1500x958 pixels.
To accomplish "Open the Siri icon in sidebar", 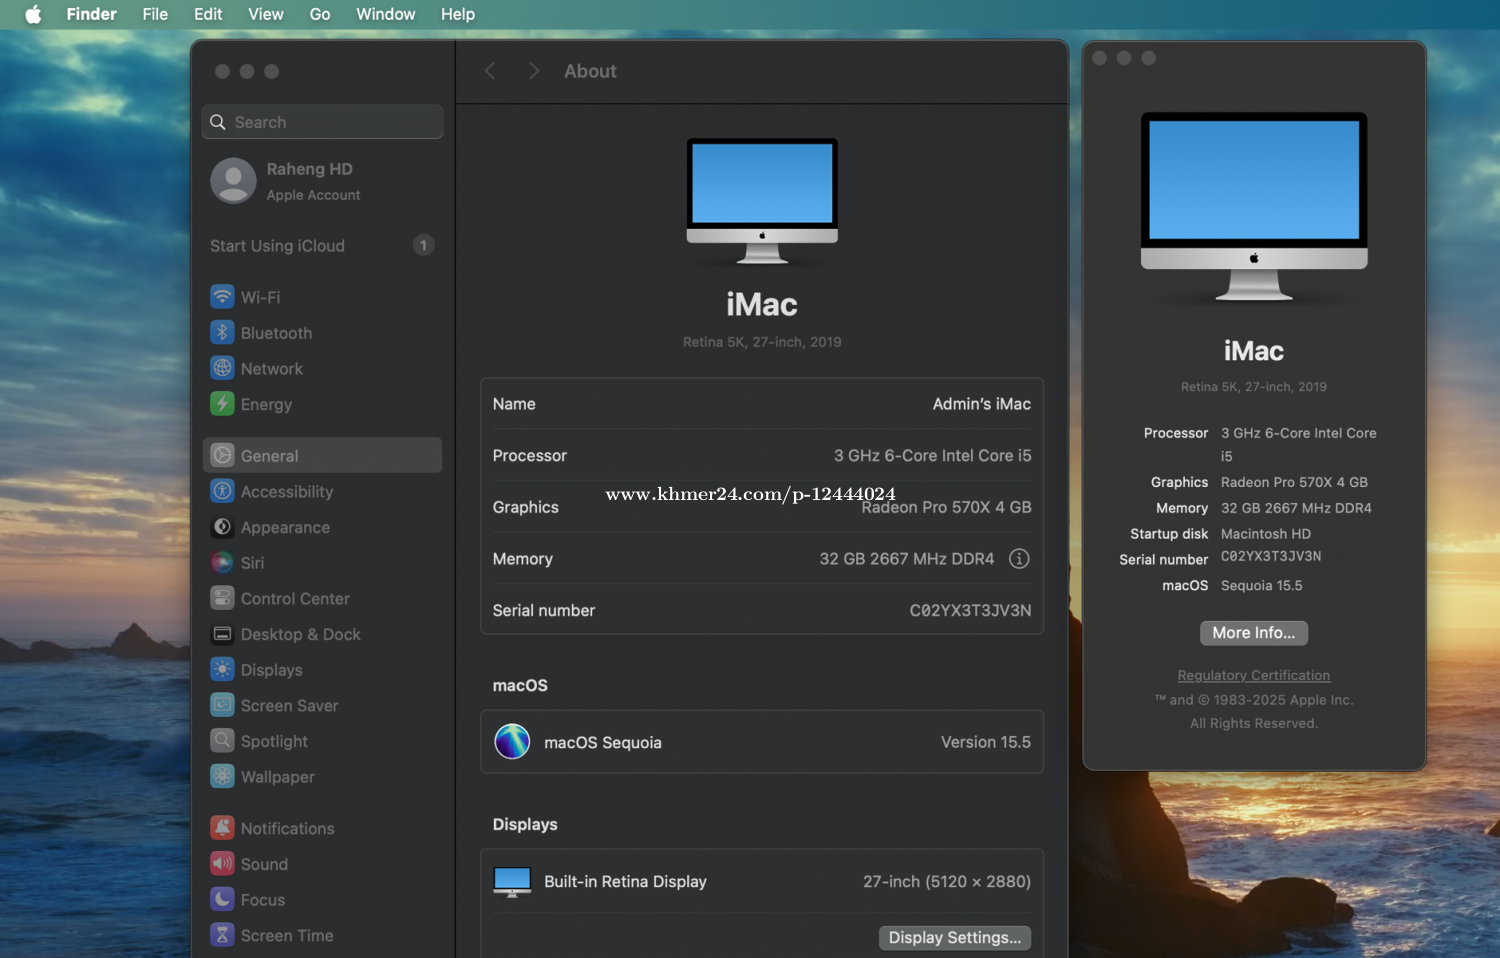I will point(222,563).
